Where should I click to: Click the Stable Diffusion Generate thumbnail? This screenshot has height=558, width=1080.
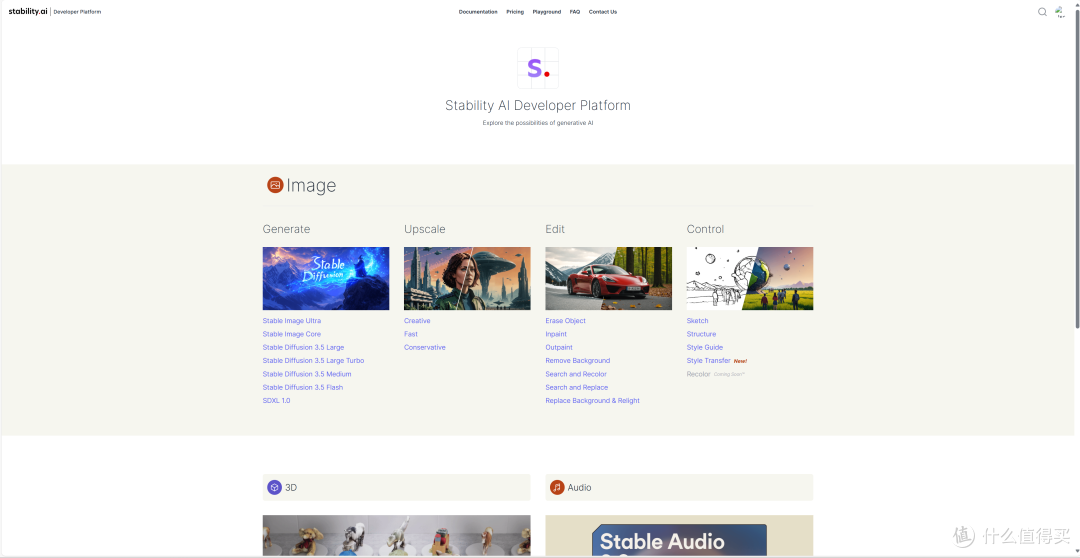point(326,278)
